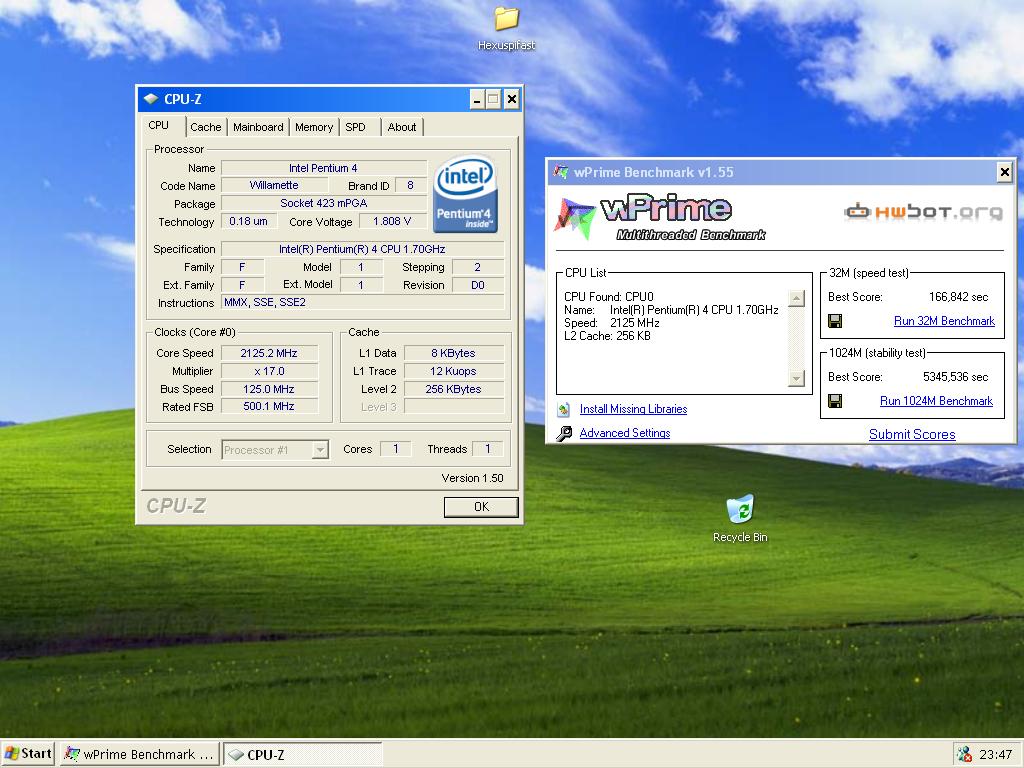Click the Level 2 cache value 256 KBytes

tap(454, 389)
